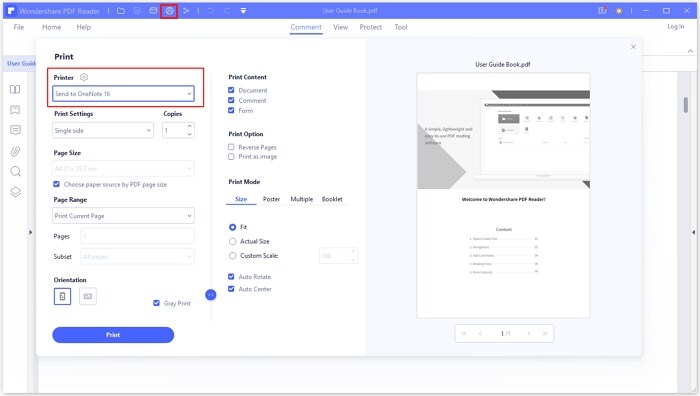The image size is (700, 396).
Task: Click the email icon in title toolbar
Action: point(153,11)
